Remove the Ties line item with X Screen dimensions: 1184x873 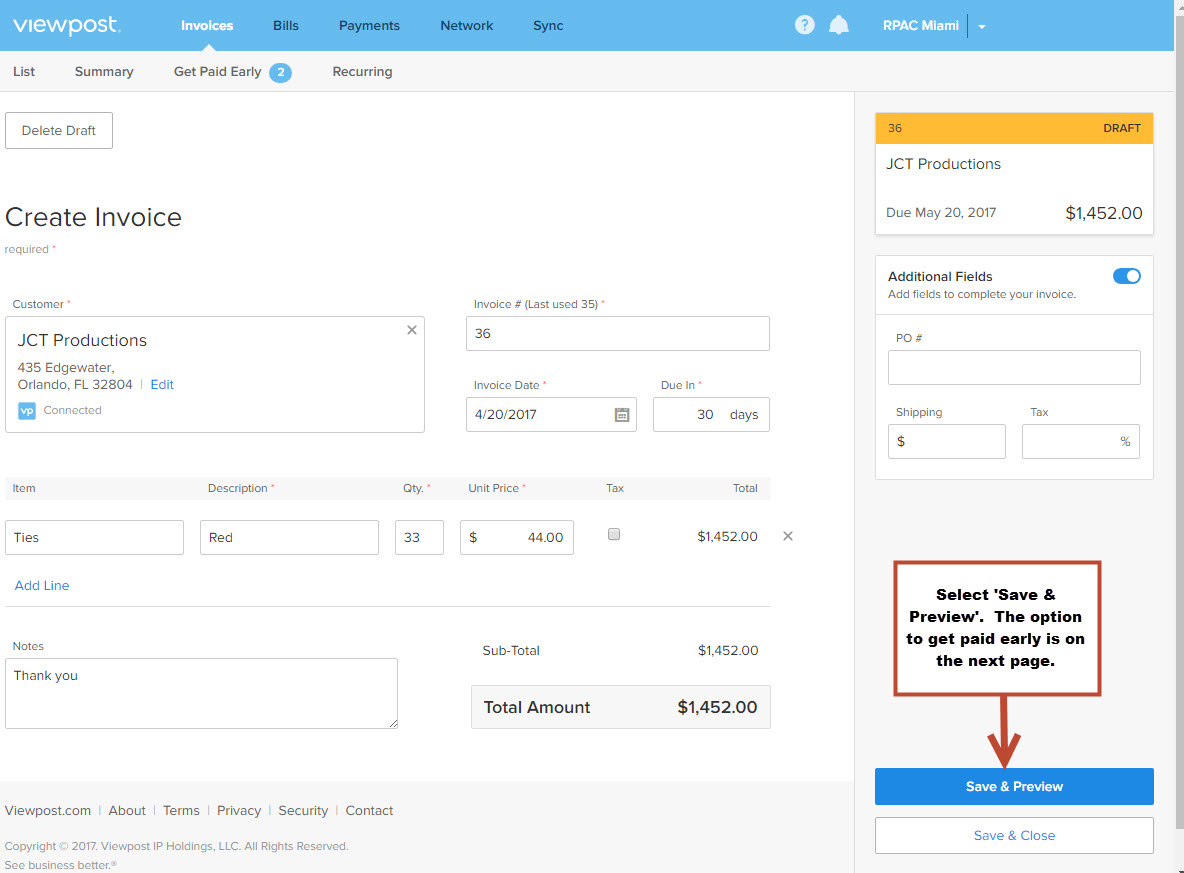click(788, 536)
